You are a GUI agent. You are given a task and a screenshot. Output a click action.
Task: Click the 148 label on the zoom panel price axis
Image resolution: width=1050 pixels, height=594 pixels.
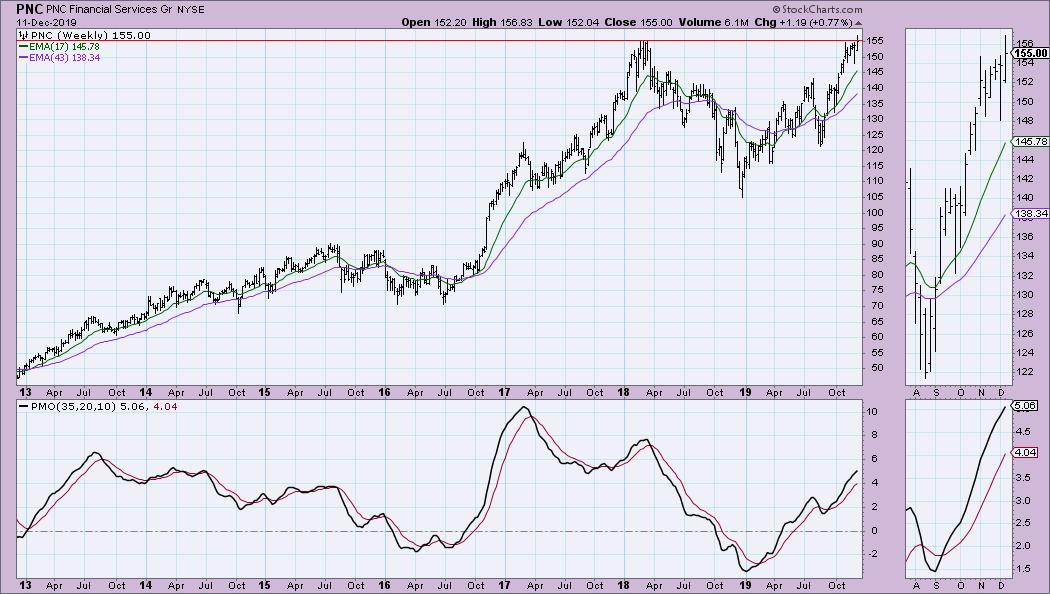point(1025,121)
